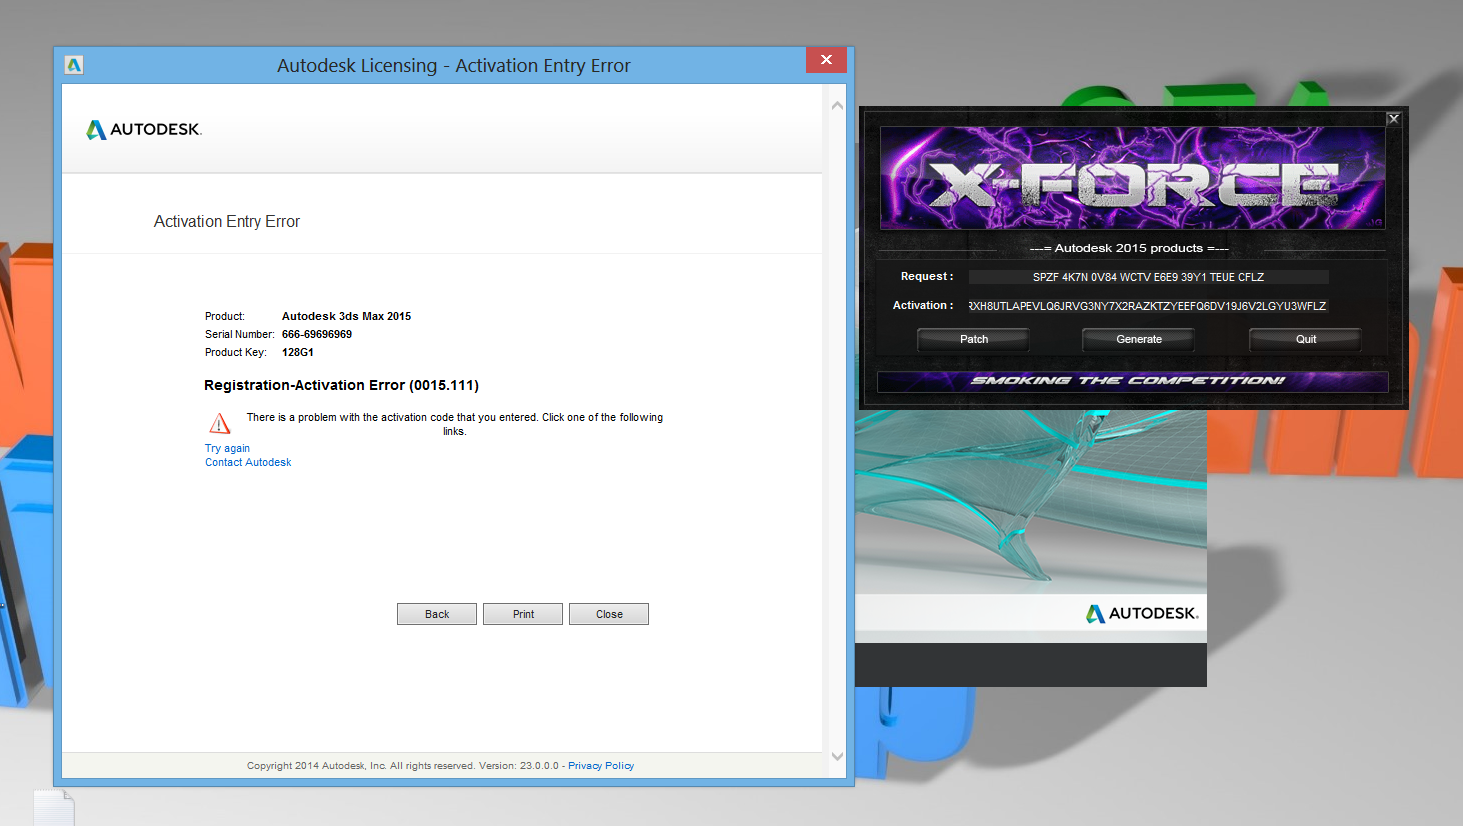The width and height of the screenshot is (1463, 826).
Task: Click the Generate button in X-Force window
Action: click(x=1139, y=339)
